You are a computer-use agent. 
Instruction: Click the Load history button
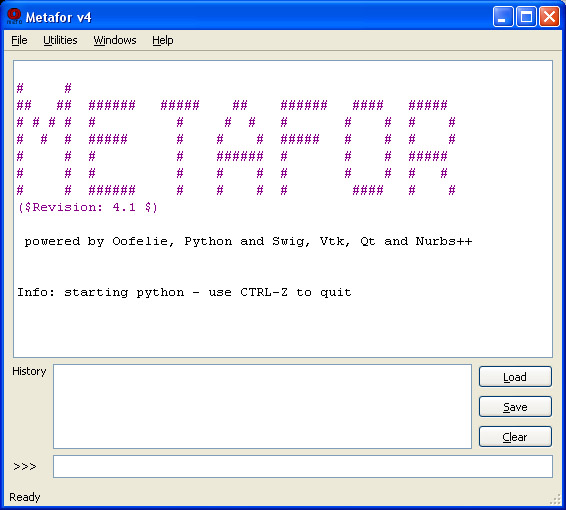point(515,377)
